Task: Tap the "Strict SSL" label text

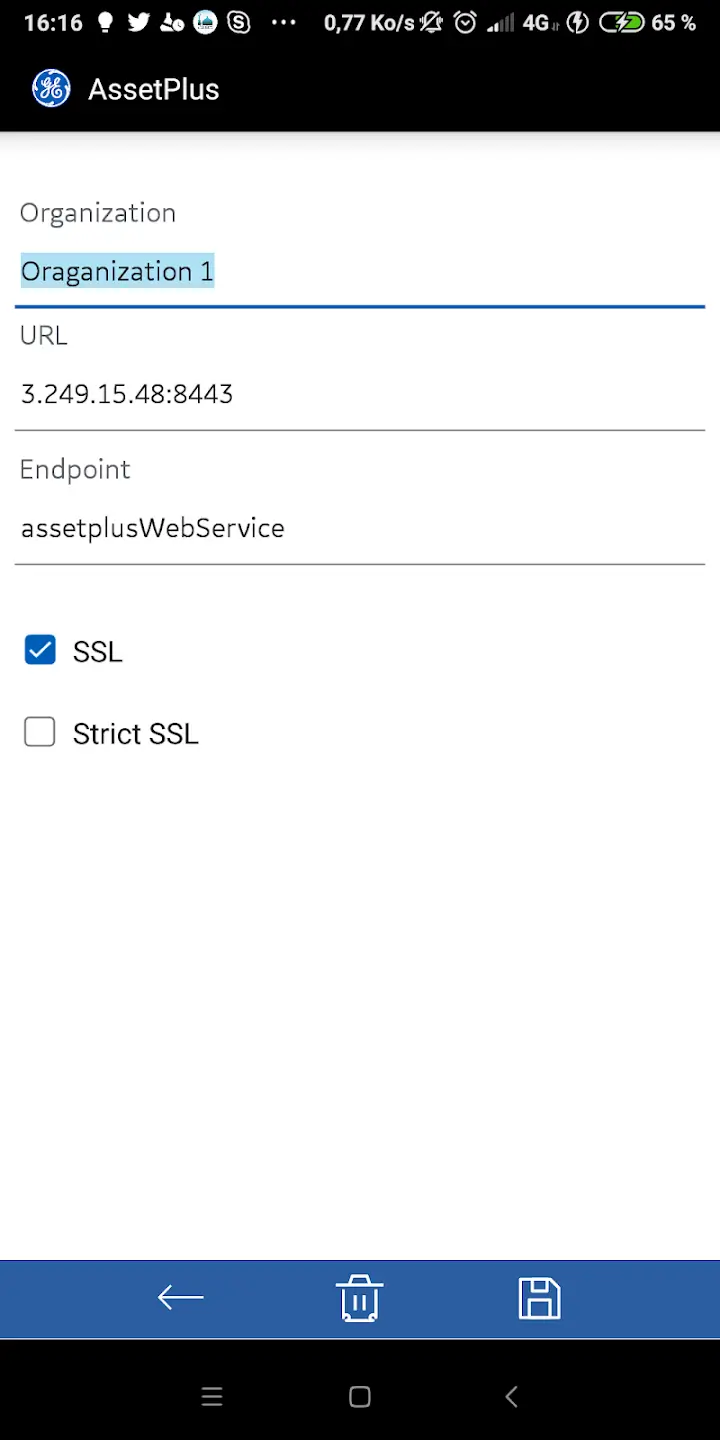Action: point(136,733)
